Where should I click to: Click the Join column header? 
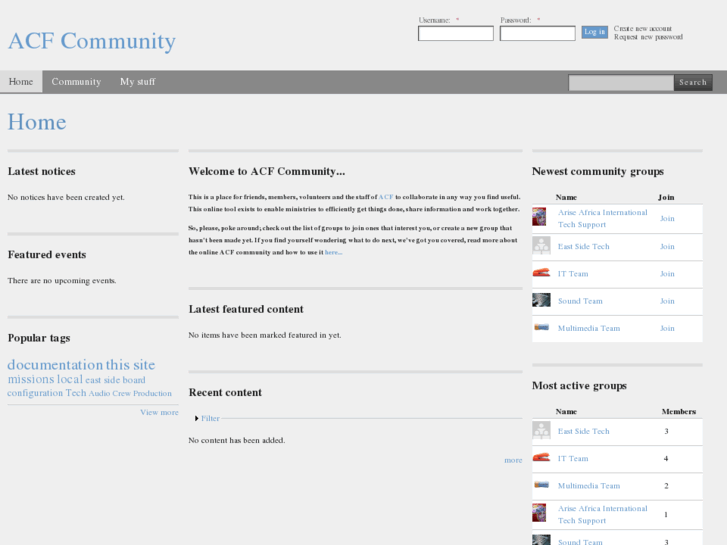[666, 197]
